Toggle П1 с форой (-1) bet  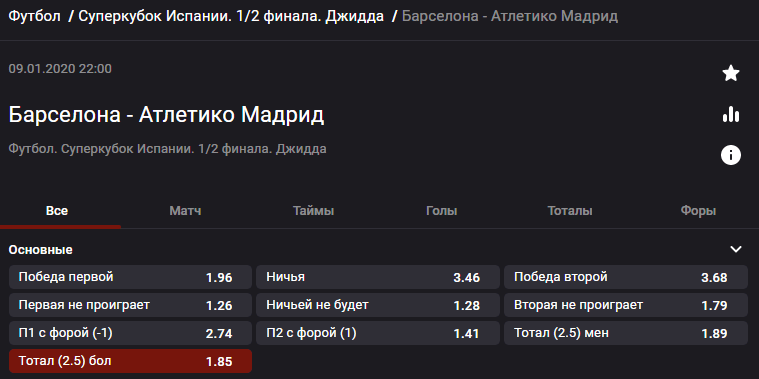131,333
